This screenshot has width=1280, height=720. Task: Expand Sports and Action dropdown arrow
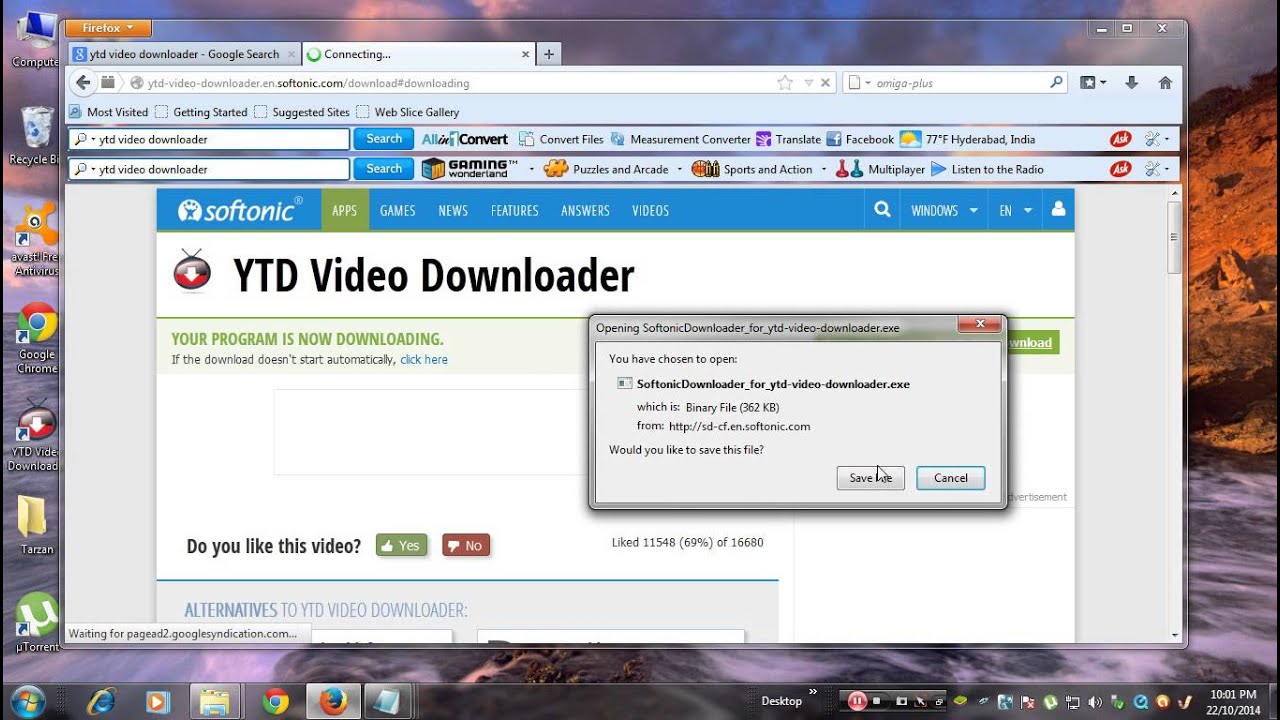coord(824,169)
